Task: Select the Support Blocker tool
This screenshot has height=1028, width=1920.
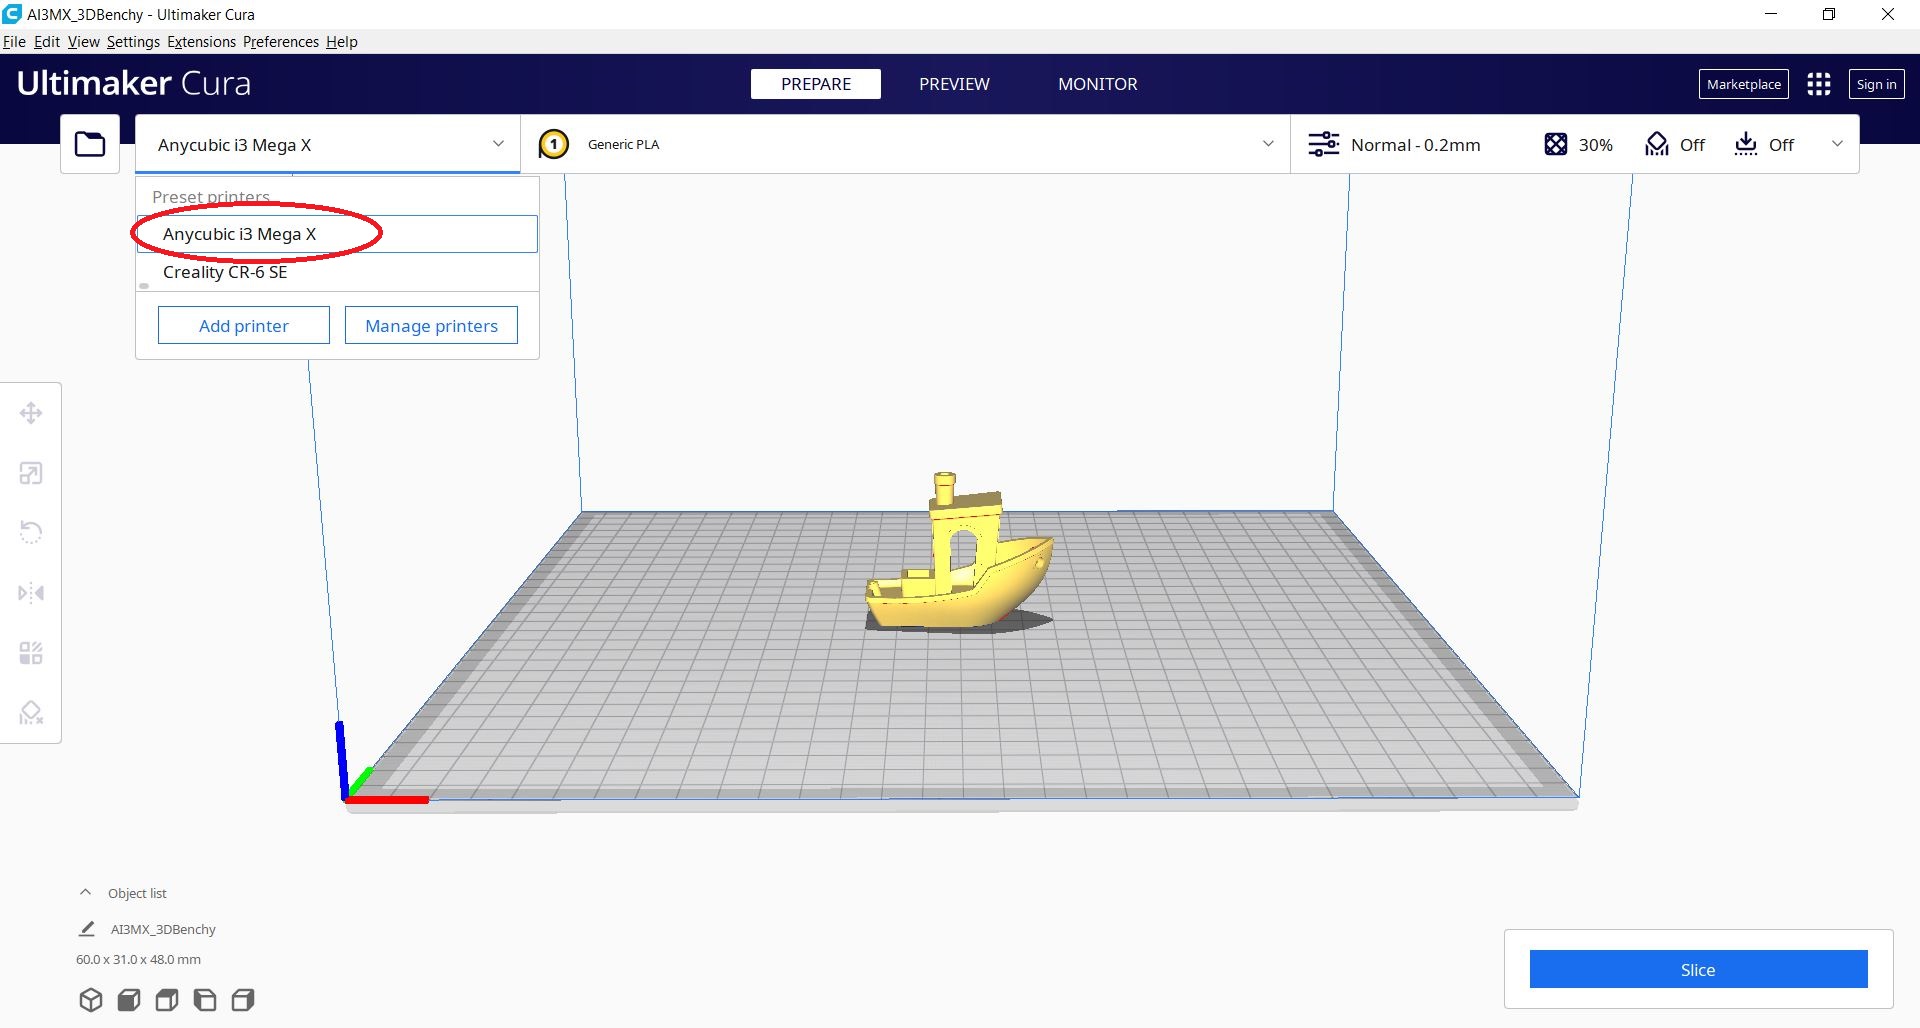Action: [x=31, y=713]
